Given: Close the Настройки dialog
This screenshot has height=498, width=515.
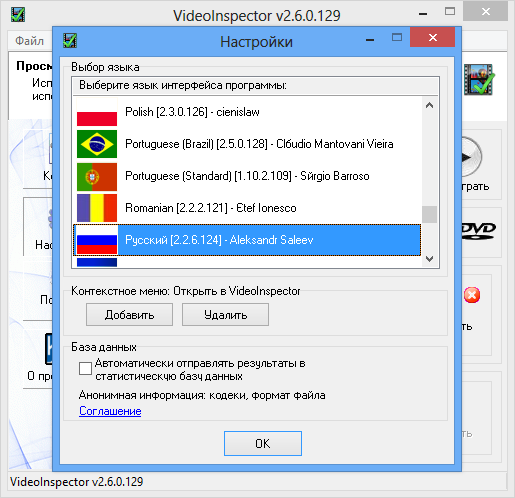Looking at the screenshot, I should 432,37.
